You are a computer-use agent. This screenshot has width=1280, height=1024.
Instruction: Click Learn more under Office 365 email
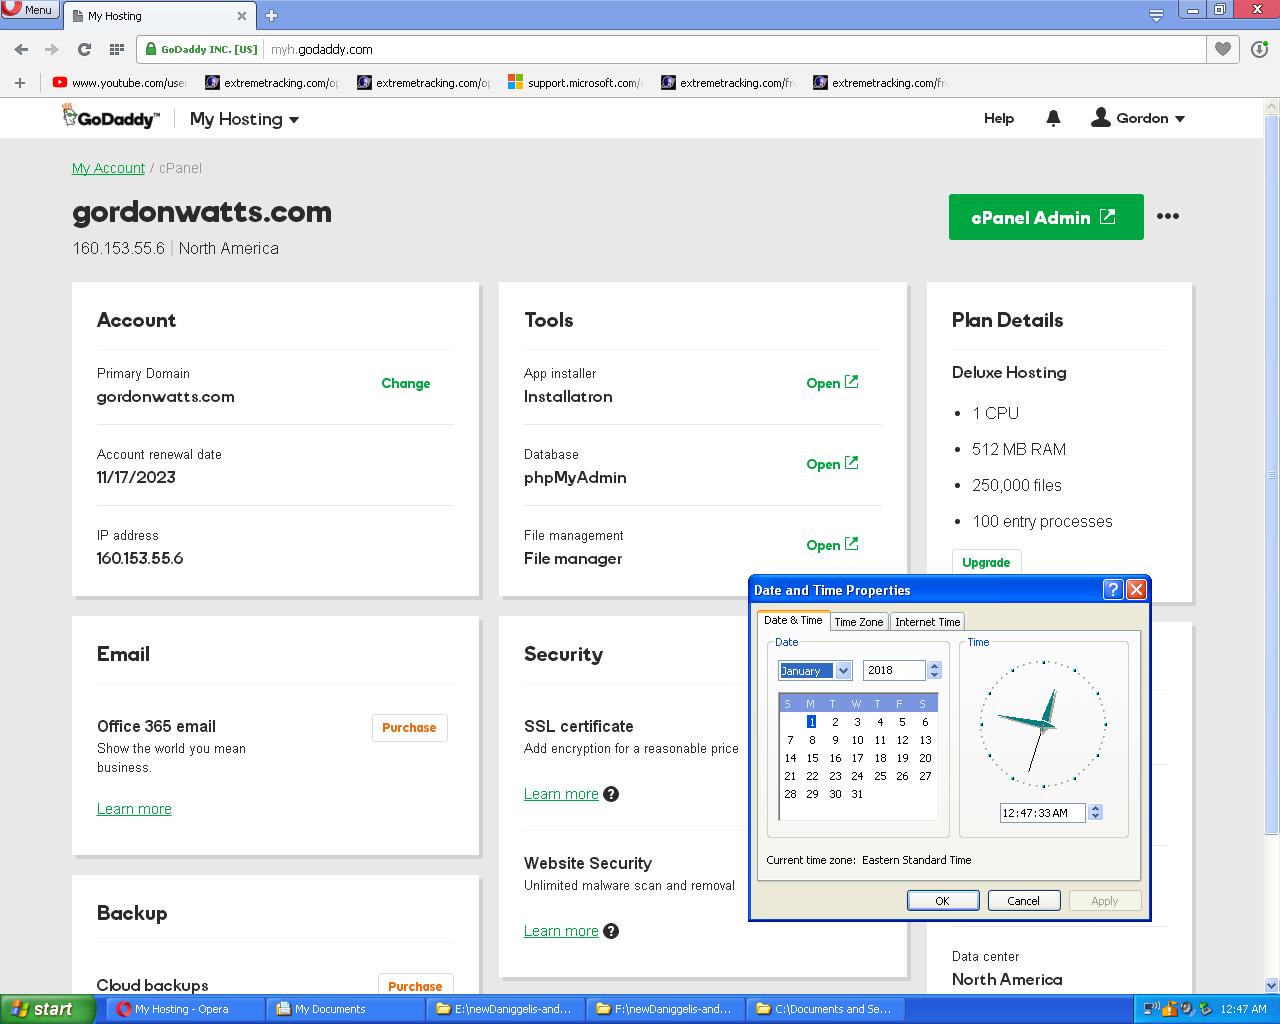coord(134,809)
